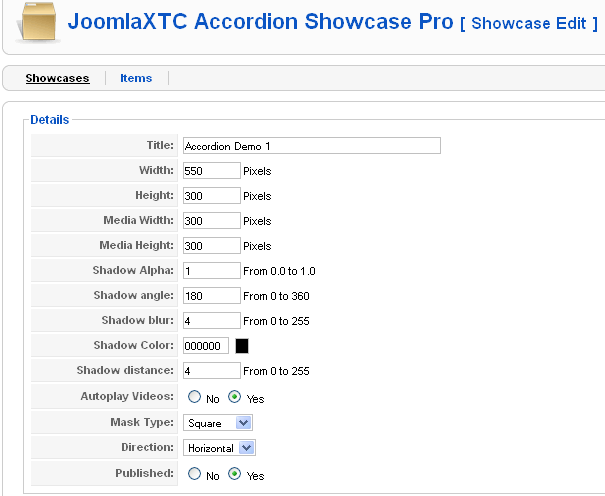The width and height of the screenshot is (605, 496).
Task: Click the 'From 0.0 to 1.0' hint
Action: [x=279, y=271]
